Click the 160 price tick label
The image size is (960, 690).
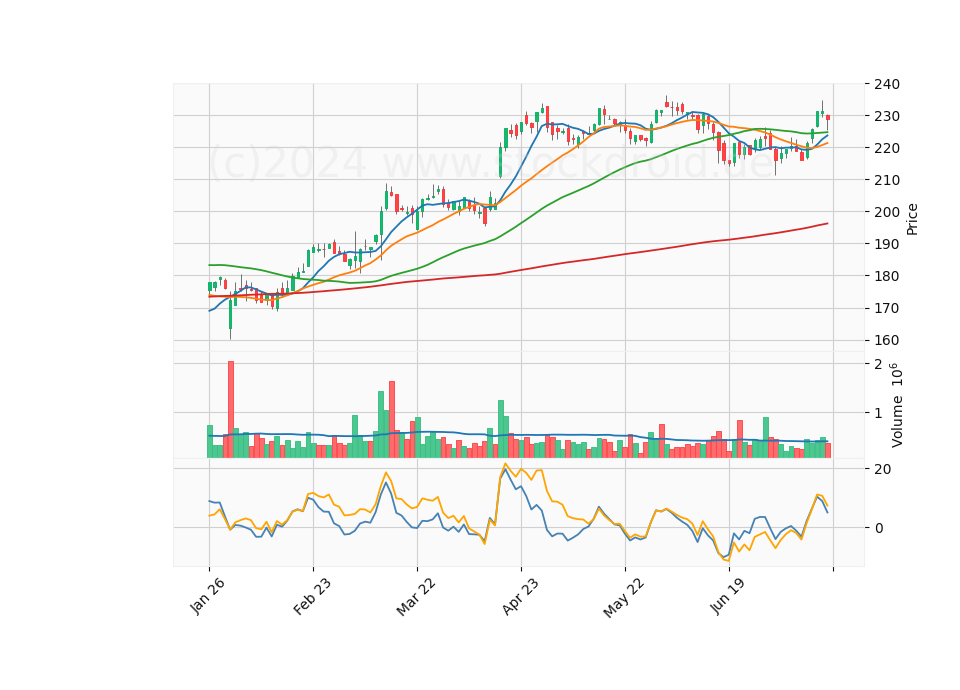[x=887, y=340]
